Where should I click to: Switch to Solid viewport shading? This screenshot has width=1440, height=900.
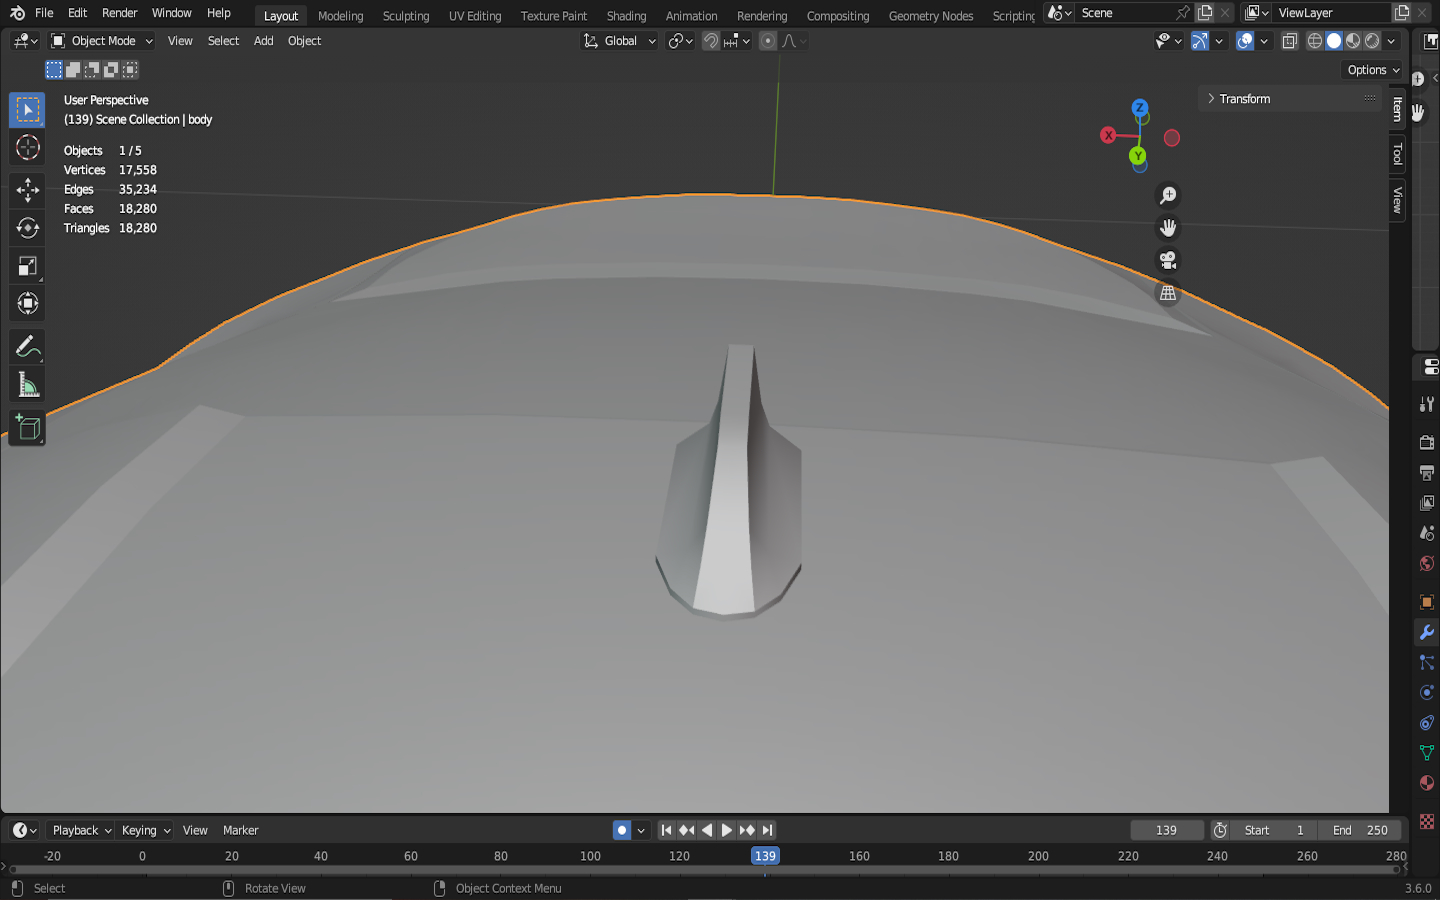click(x=1334, y=41)
